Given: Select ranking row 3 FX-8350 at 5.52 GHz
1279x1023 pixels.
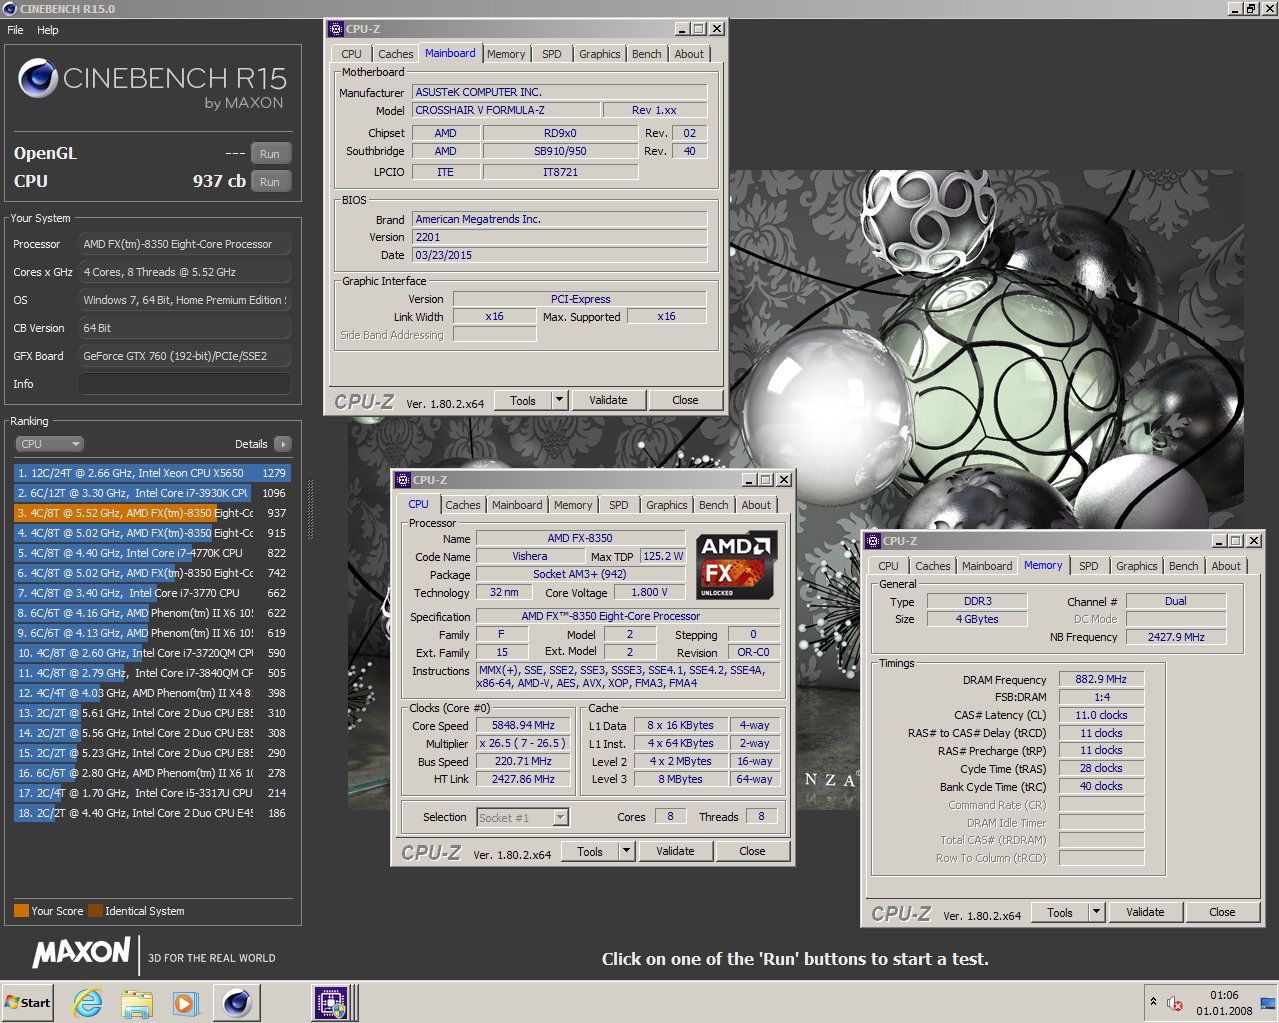Looking at the screenshot, I should tap(152, 513).
